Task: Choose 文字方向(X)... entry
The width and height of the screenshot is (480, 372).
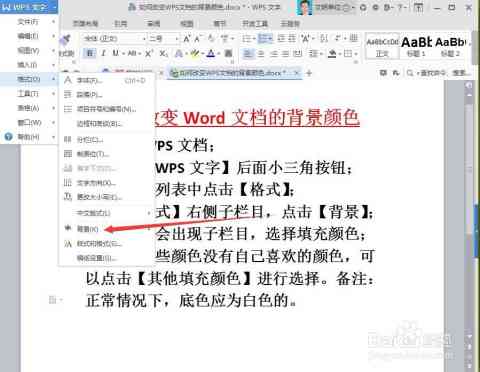Action: [107, 183]
